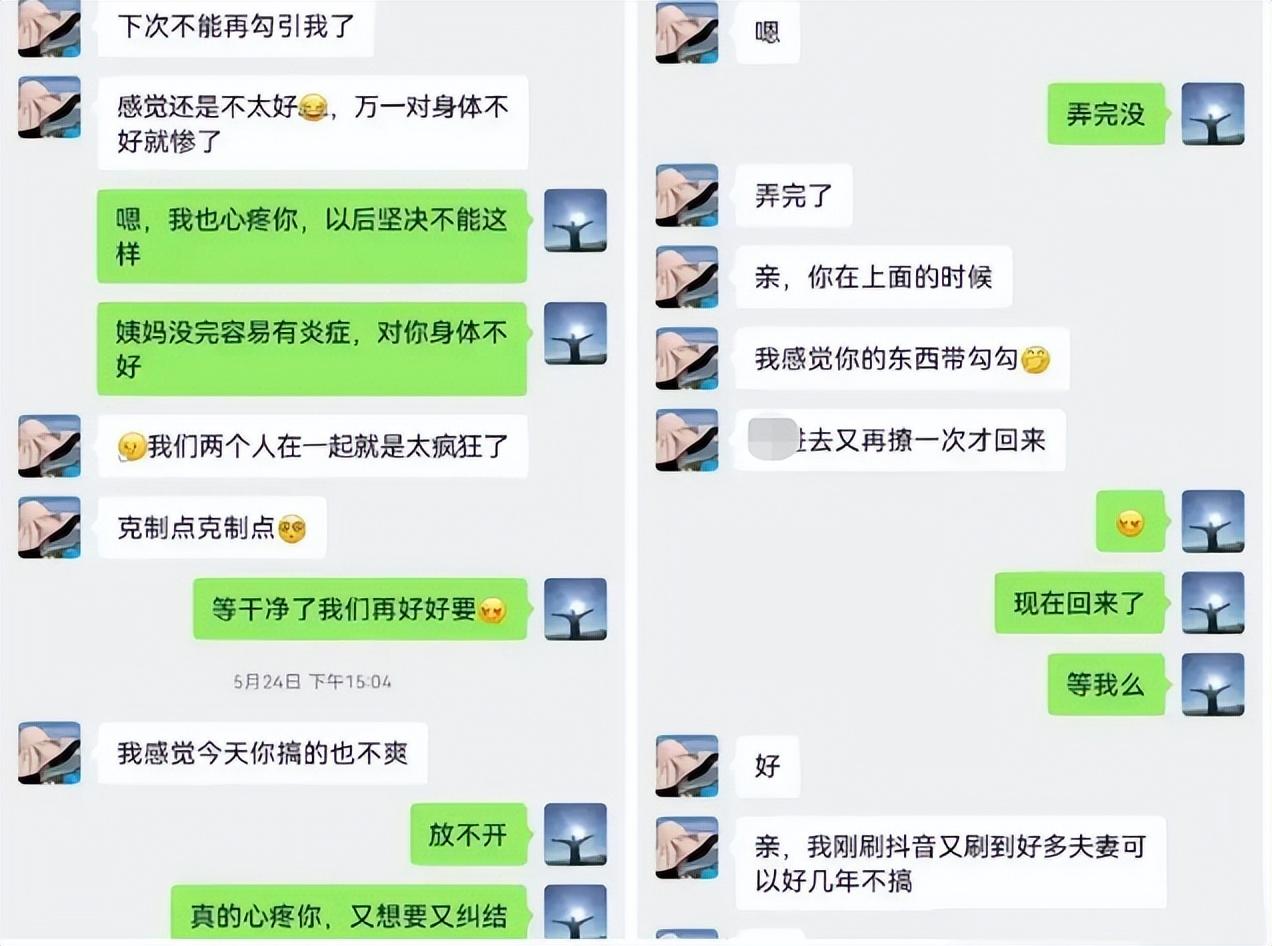Tap the thinking emoji in '我感觉你的东西带勾勾'

[x=1035, y=359]
